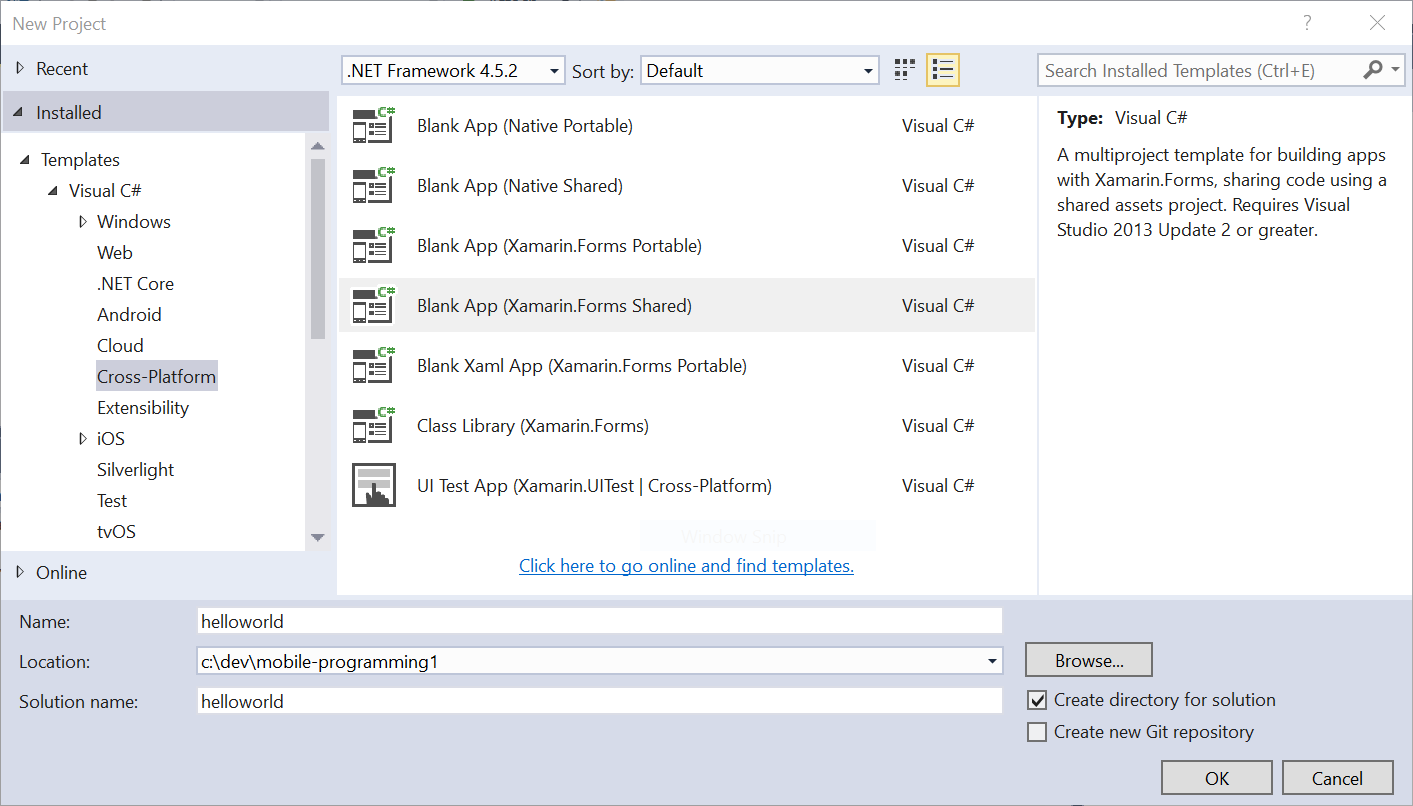Switch to medium icons list view
Image resolution: width=1413 pixels, height=806 pixels.
tap(942, 70)
